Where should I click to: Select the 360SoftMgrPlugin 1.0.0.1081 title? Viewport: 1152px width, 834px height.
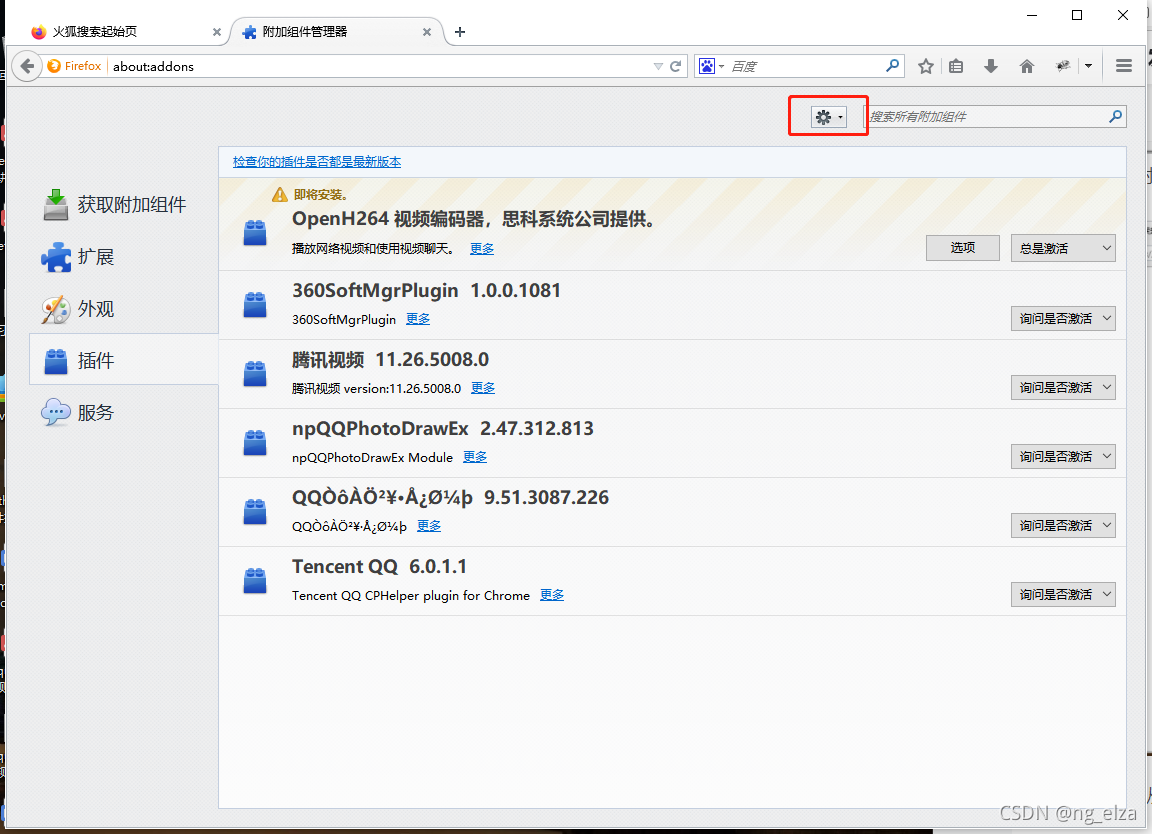pyautogui.click(x=426, y=291)
